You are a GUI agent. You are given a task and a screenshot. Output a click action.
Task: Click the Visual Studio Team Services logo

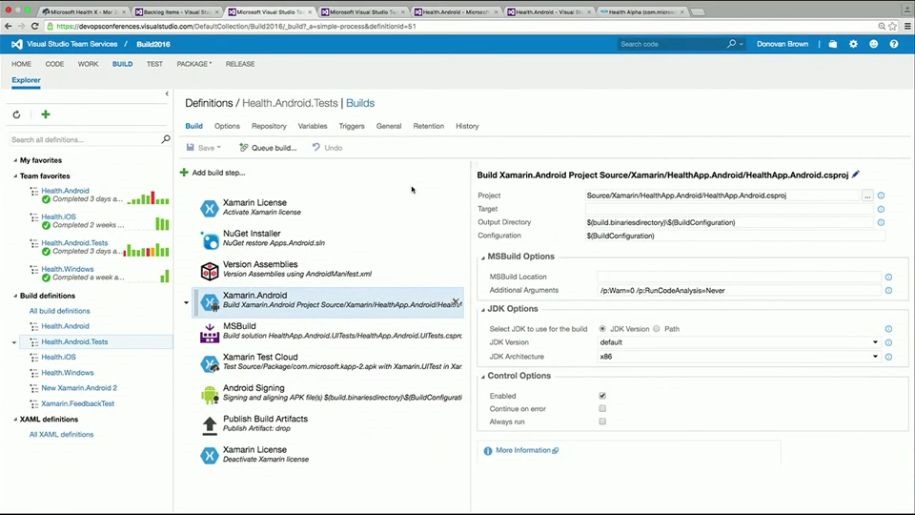tap(17, 44)
